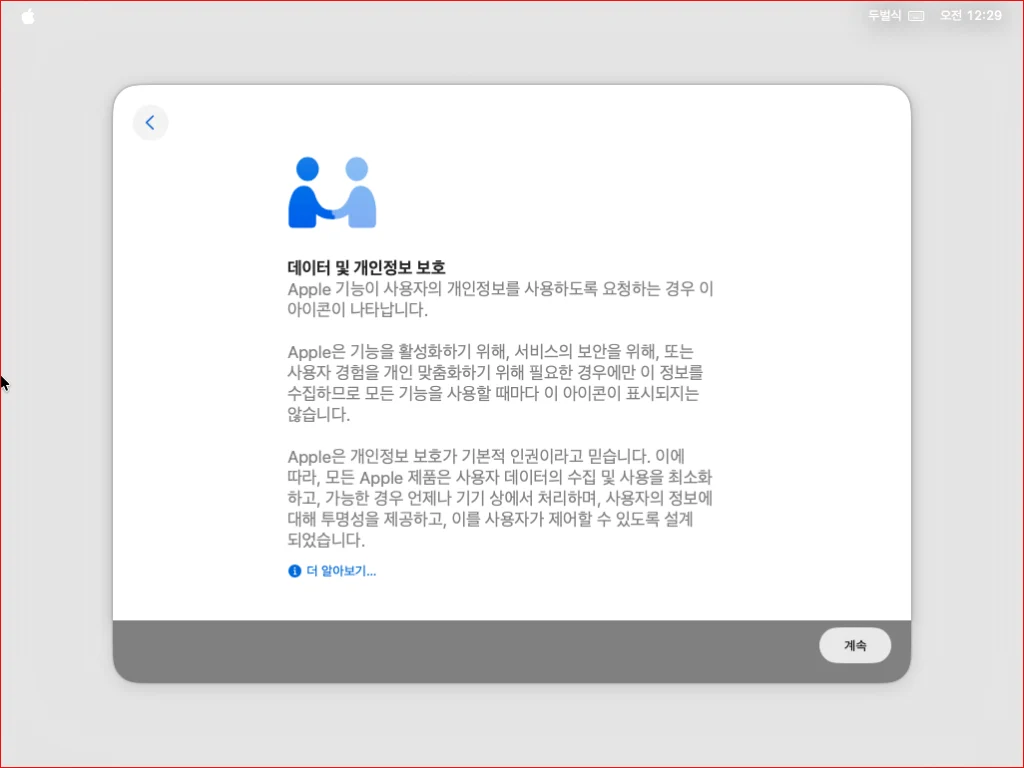Open the 더 알아보기... link
The width and height of the screenshot is (1024, 768).
click(x=341, y=571)
